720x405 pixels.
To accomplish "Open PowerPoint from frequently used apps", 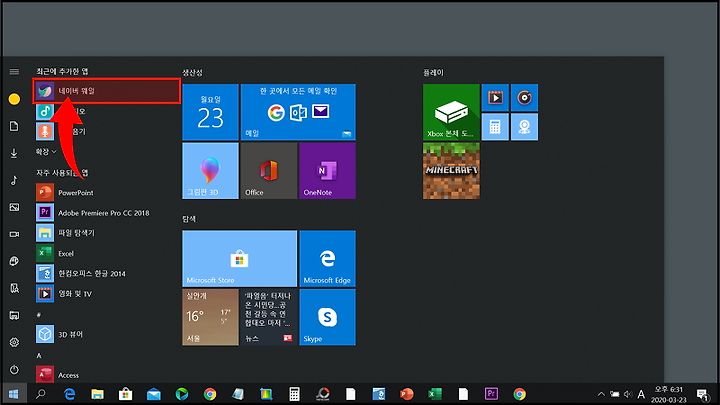I will click(107, 192).
